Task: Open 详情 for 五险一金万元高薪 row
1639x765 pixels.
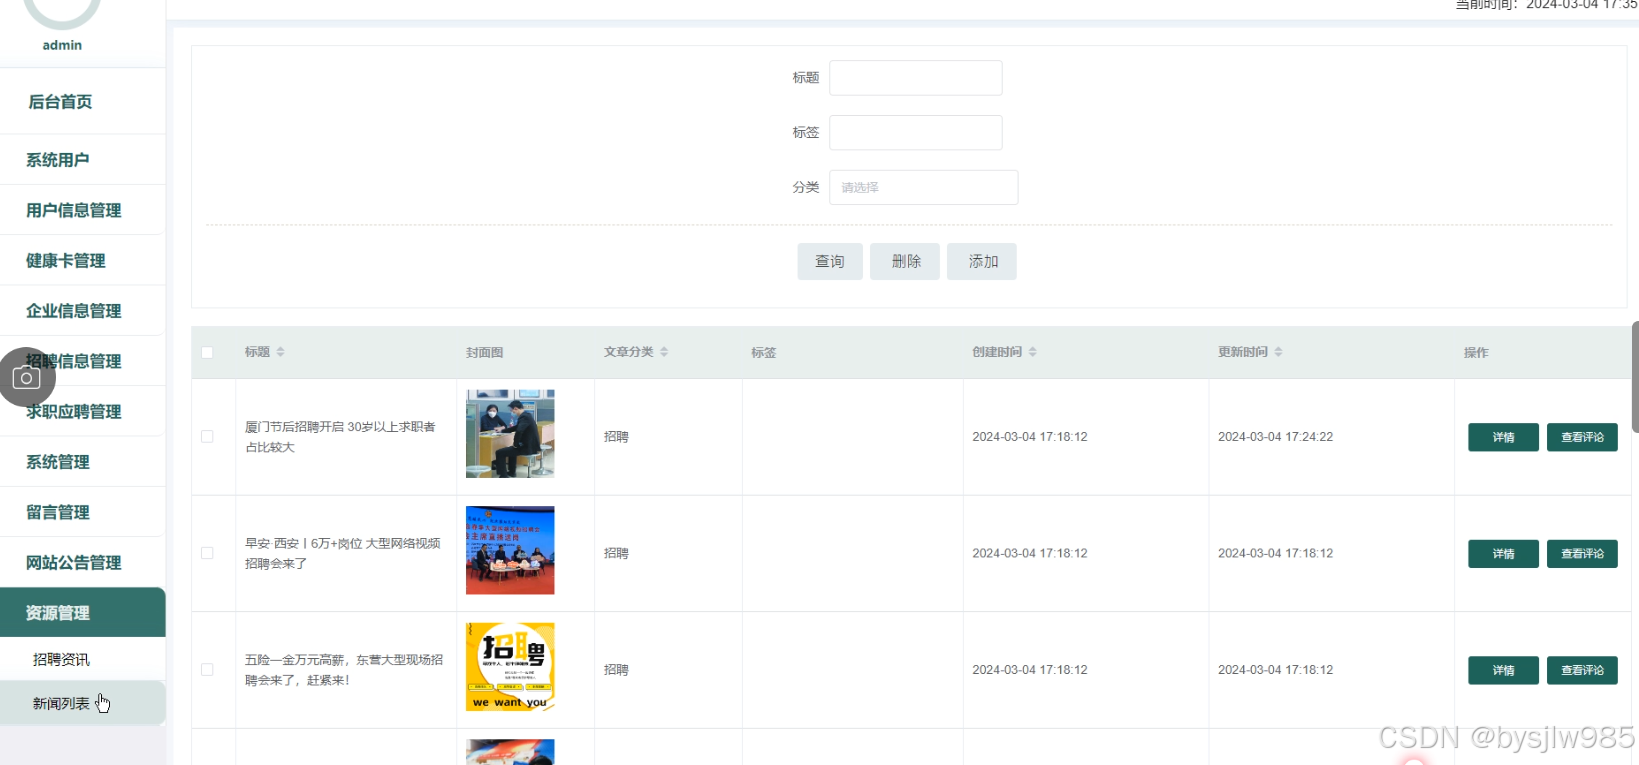Action: click(x=1503, y=670)
